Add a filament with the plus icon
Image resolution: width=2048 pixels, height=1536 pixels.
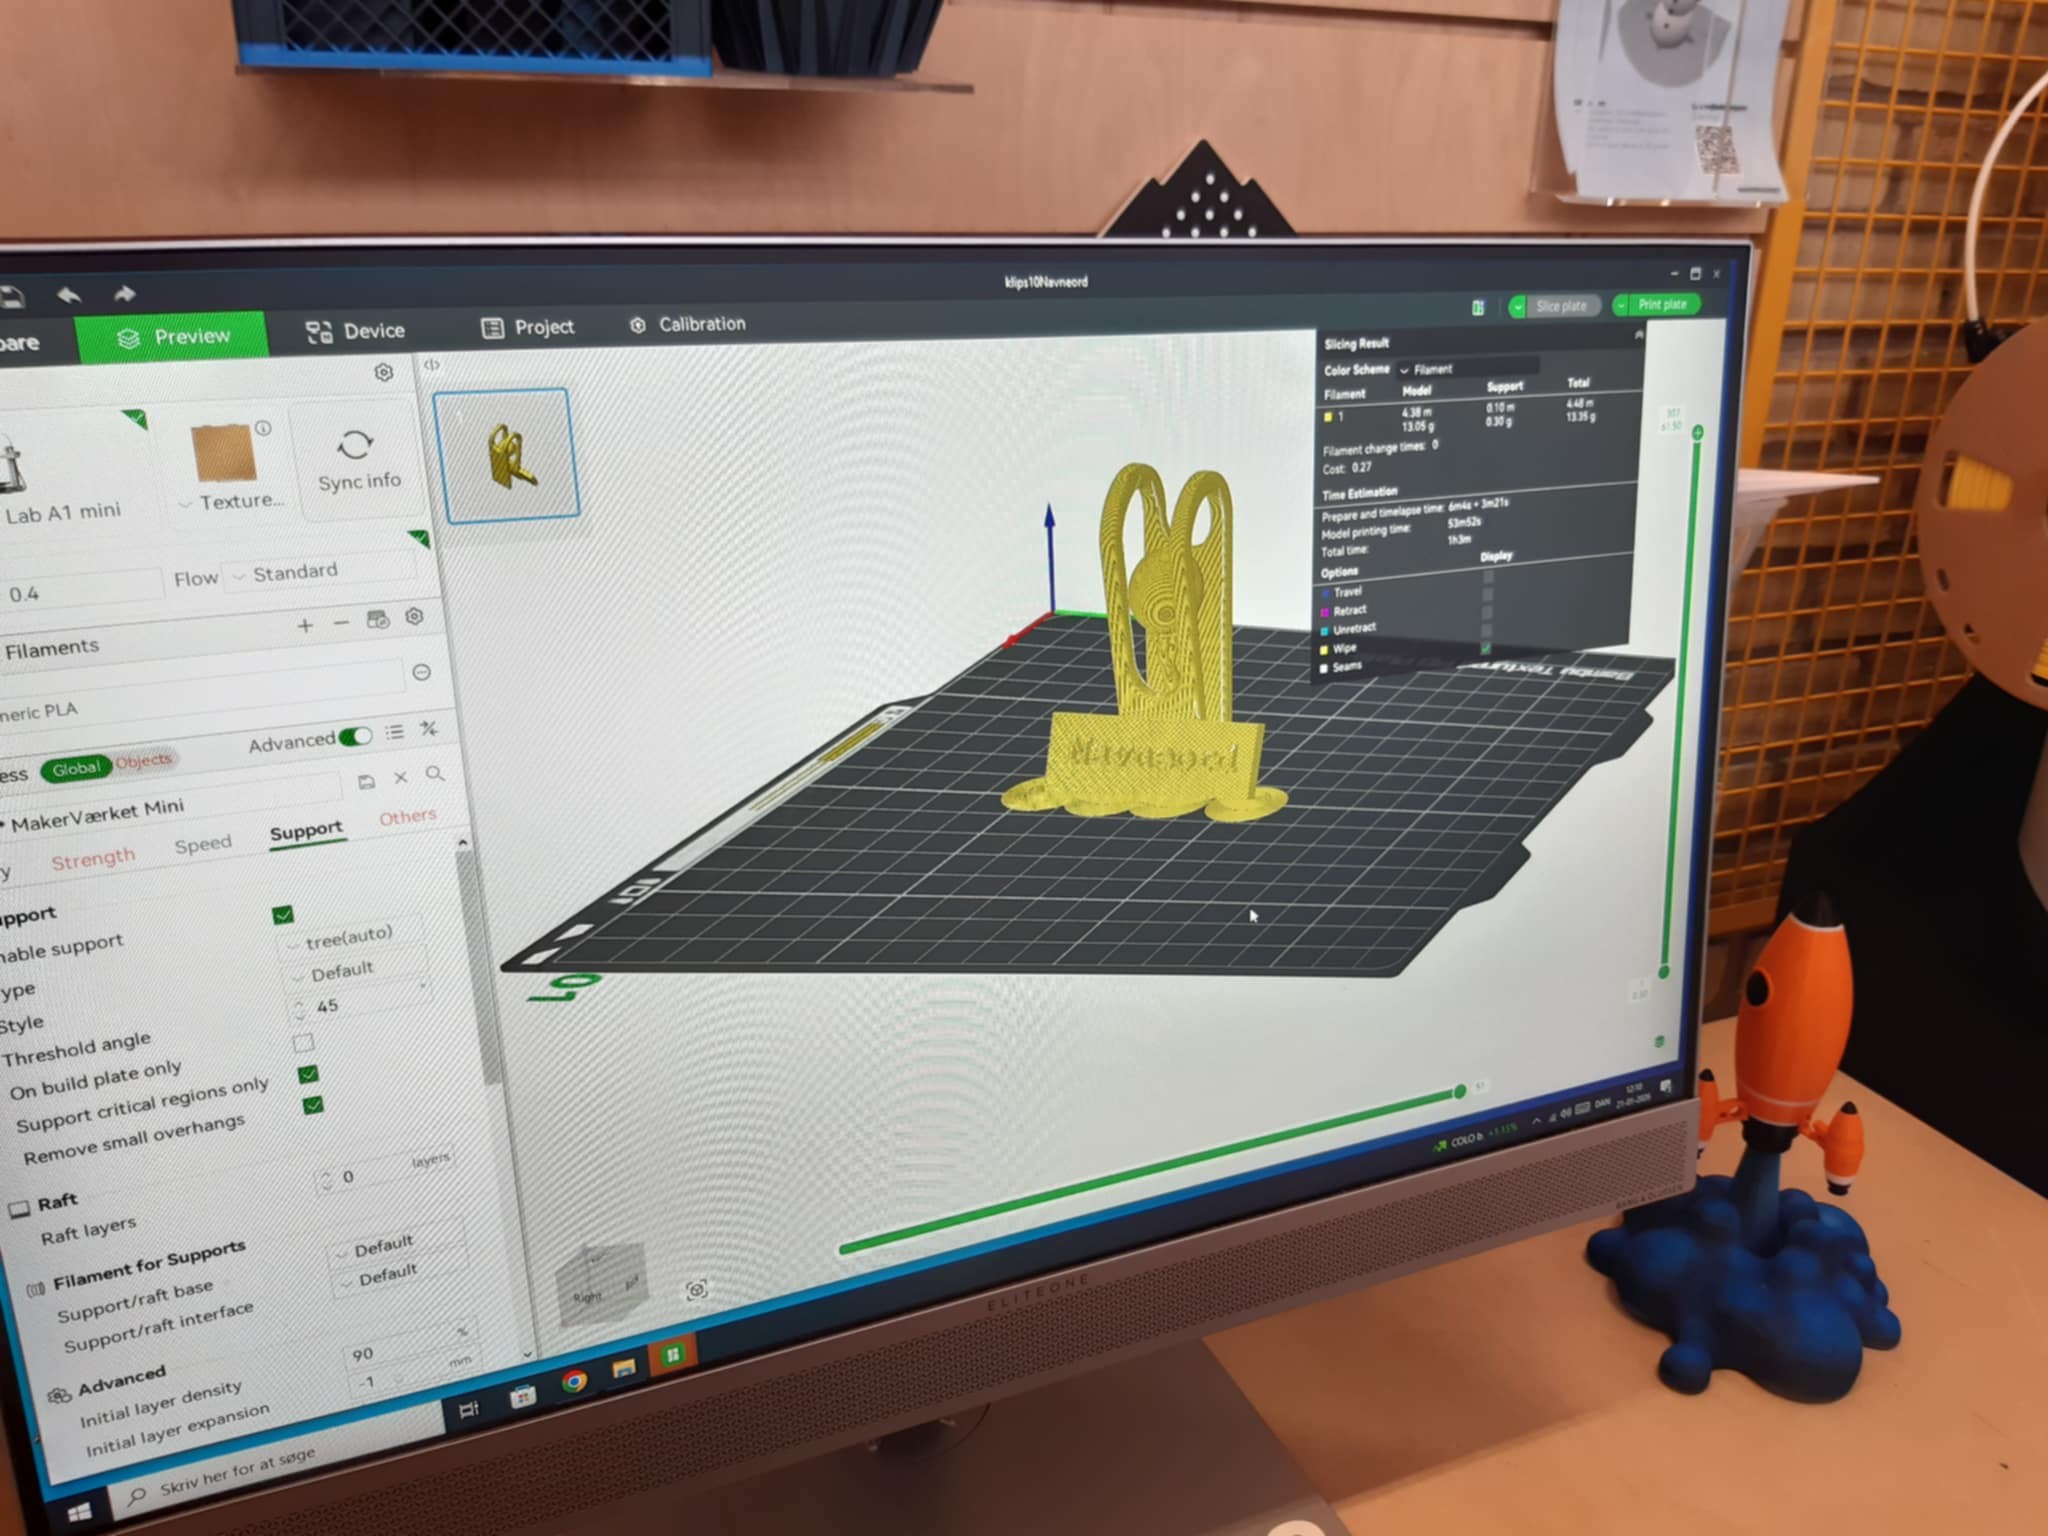click(x=305, y=623)
